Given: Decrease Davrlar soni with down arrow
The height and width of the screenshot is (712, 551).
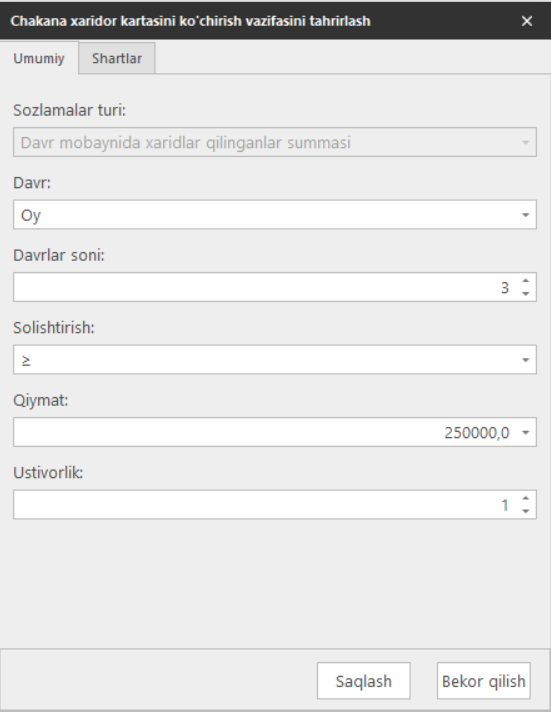Looking at the screenshot, I should pyautogui.click(x=526, y=294).
